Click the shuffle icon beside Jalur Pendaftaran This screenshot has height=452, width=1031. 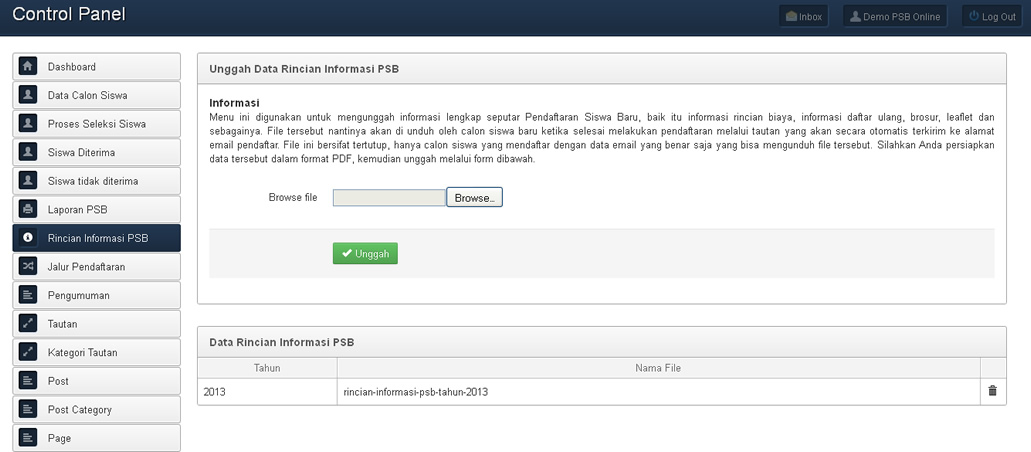pyautogui.click(x=28, y=267)
